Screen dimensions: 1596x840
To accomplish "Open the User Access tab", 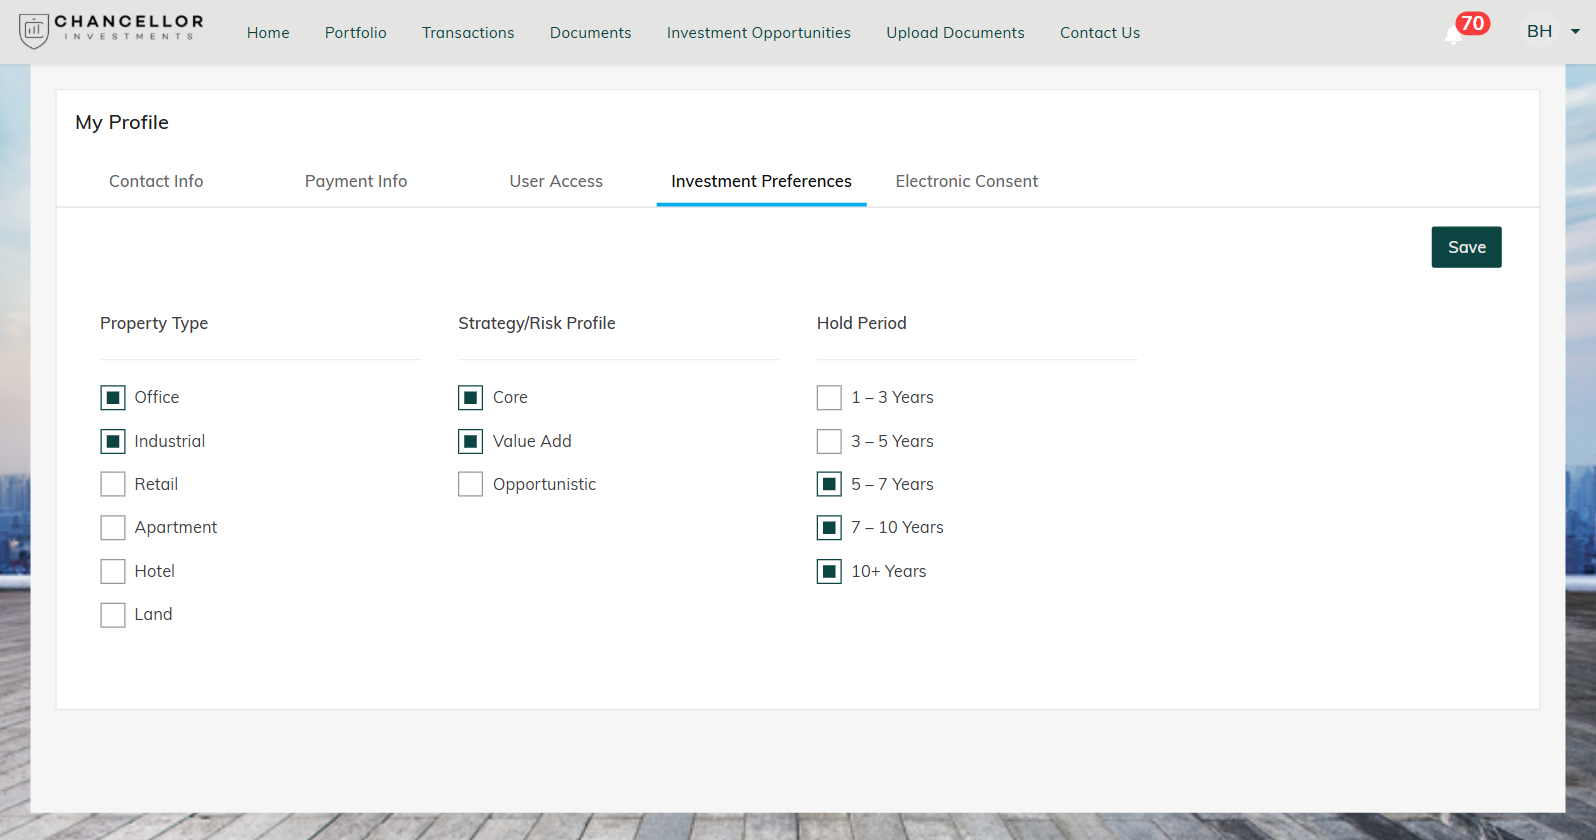I will [x=556, y=181].
